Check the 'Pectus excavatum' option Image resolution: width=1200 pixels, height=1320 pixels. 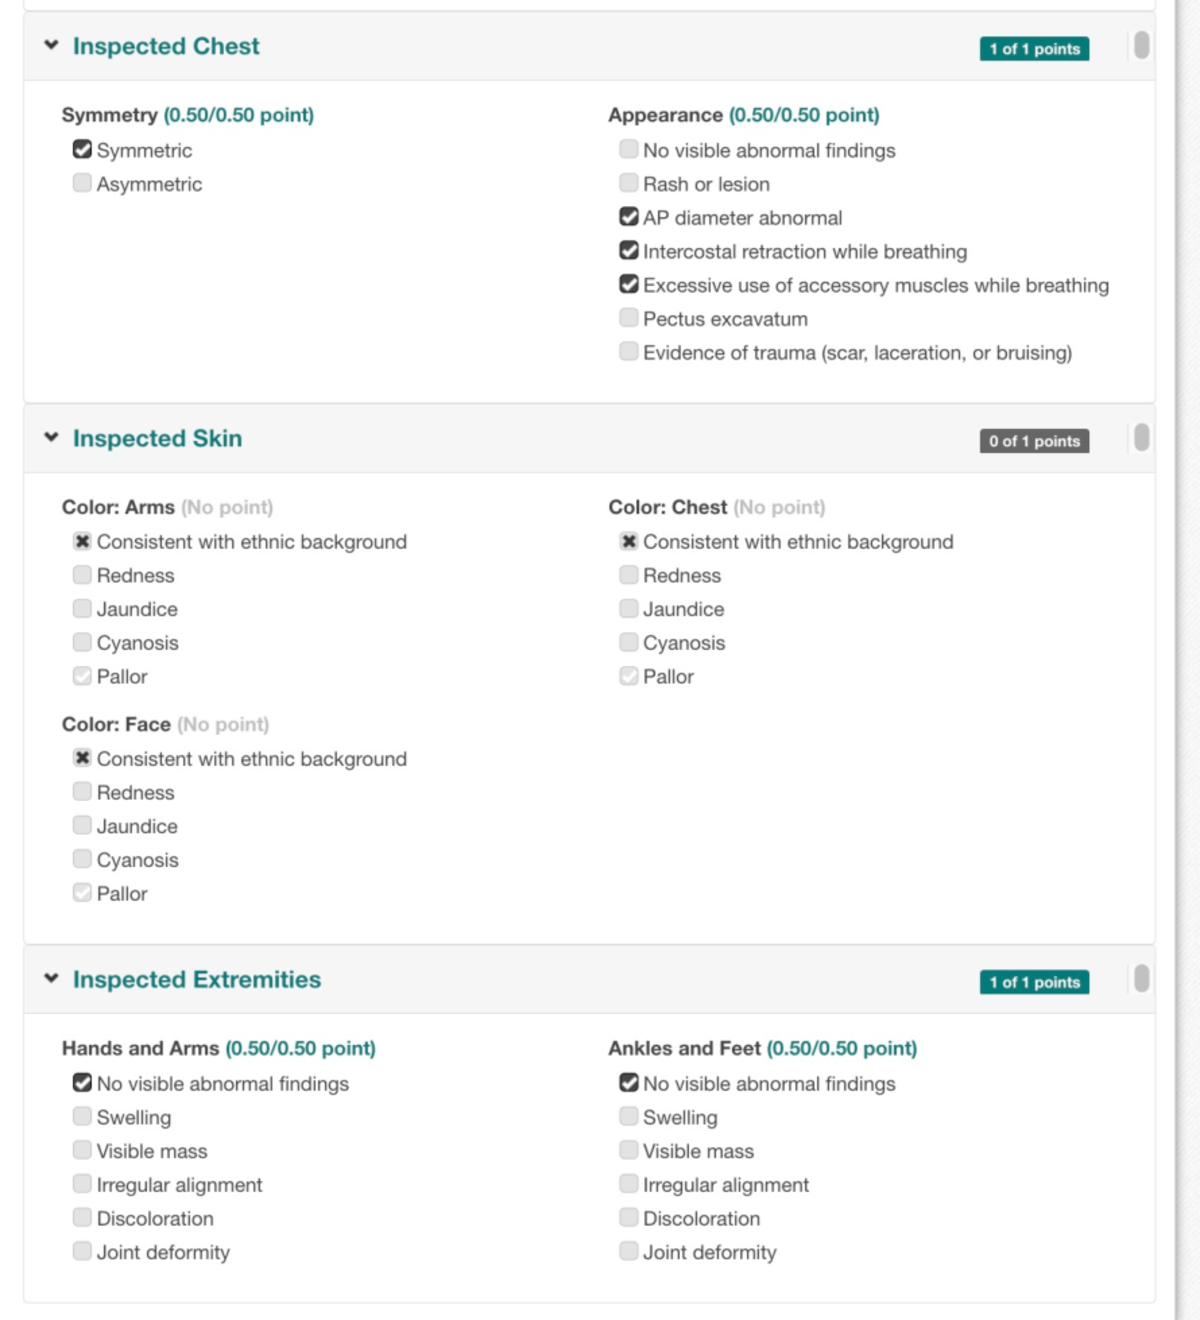pos(628,318)
